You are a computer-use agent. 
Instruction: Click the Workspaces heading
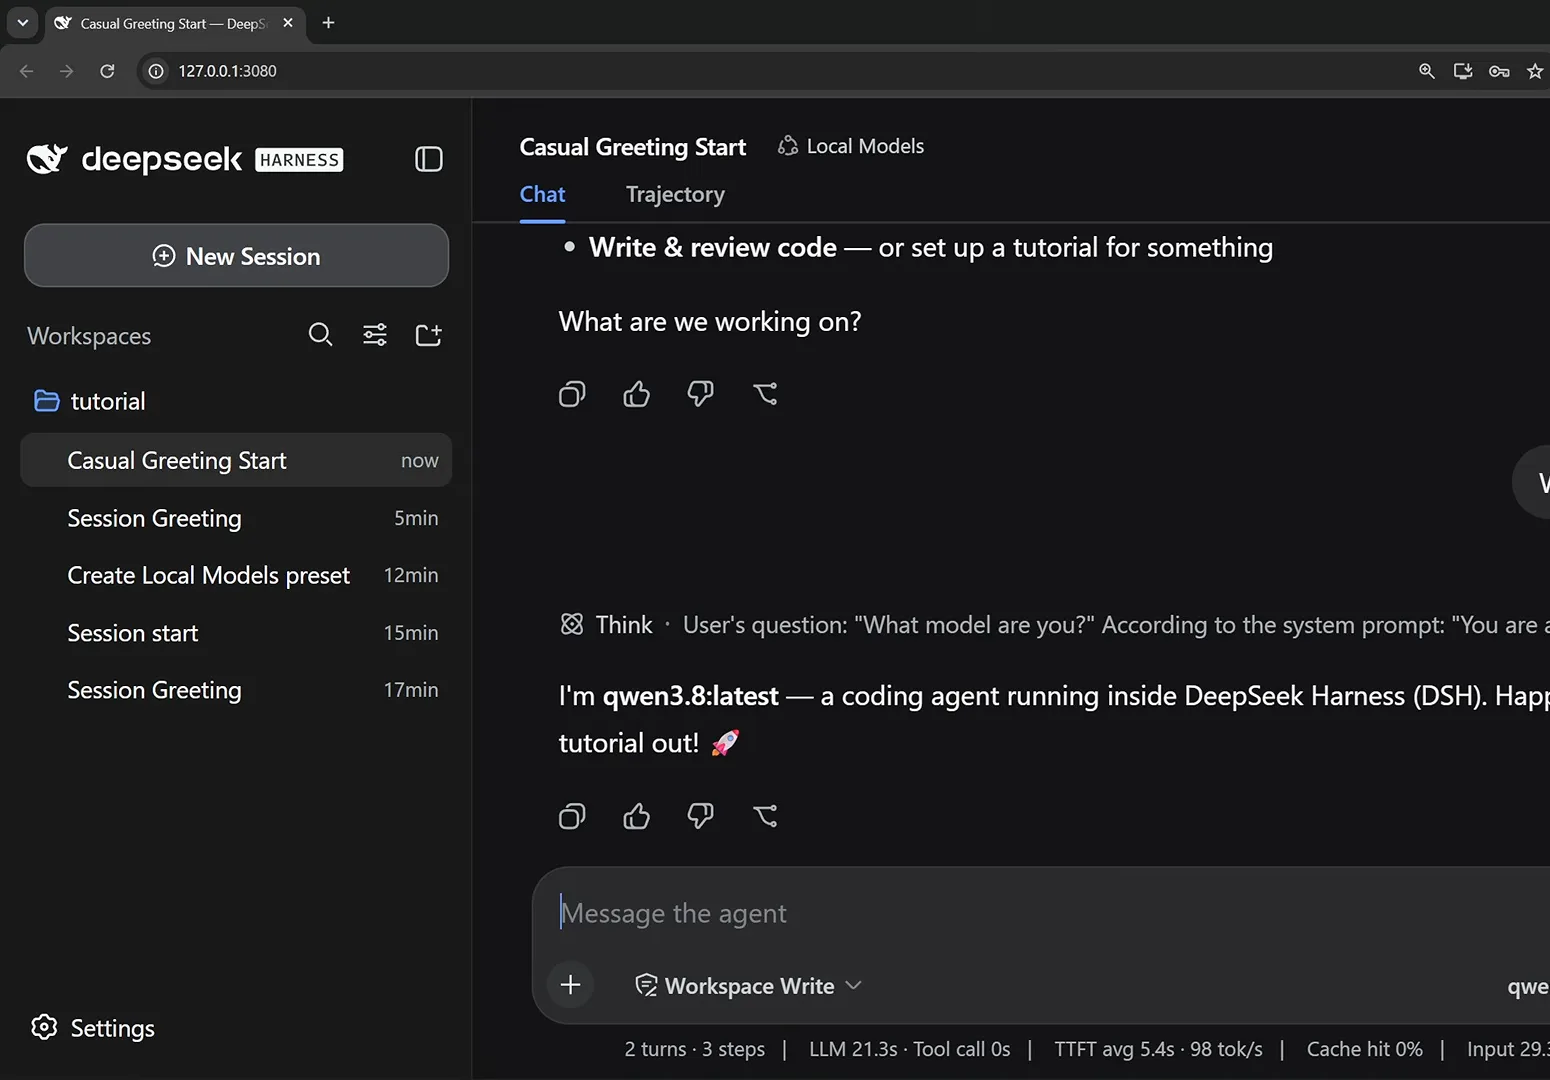(x=89, y=336)
